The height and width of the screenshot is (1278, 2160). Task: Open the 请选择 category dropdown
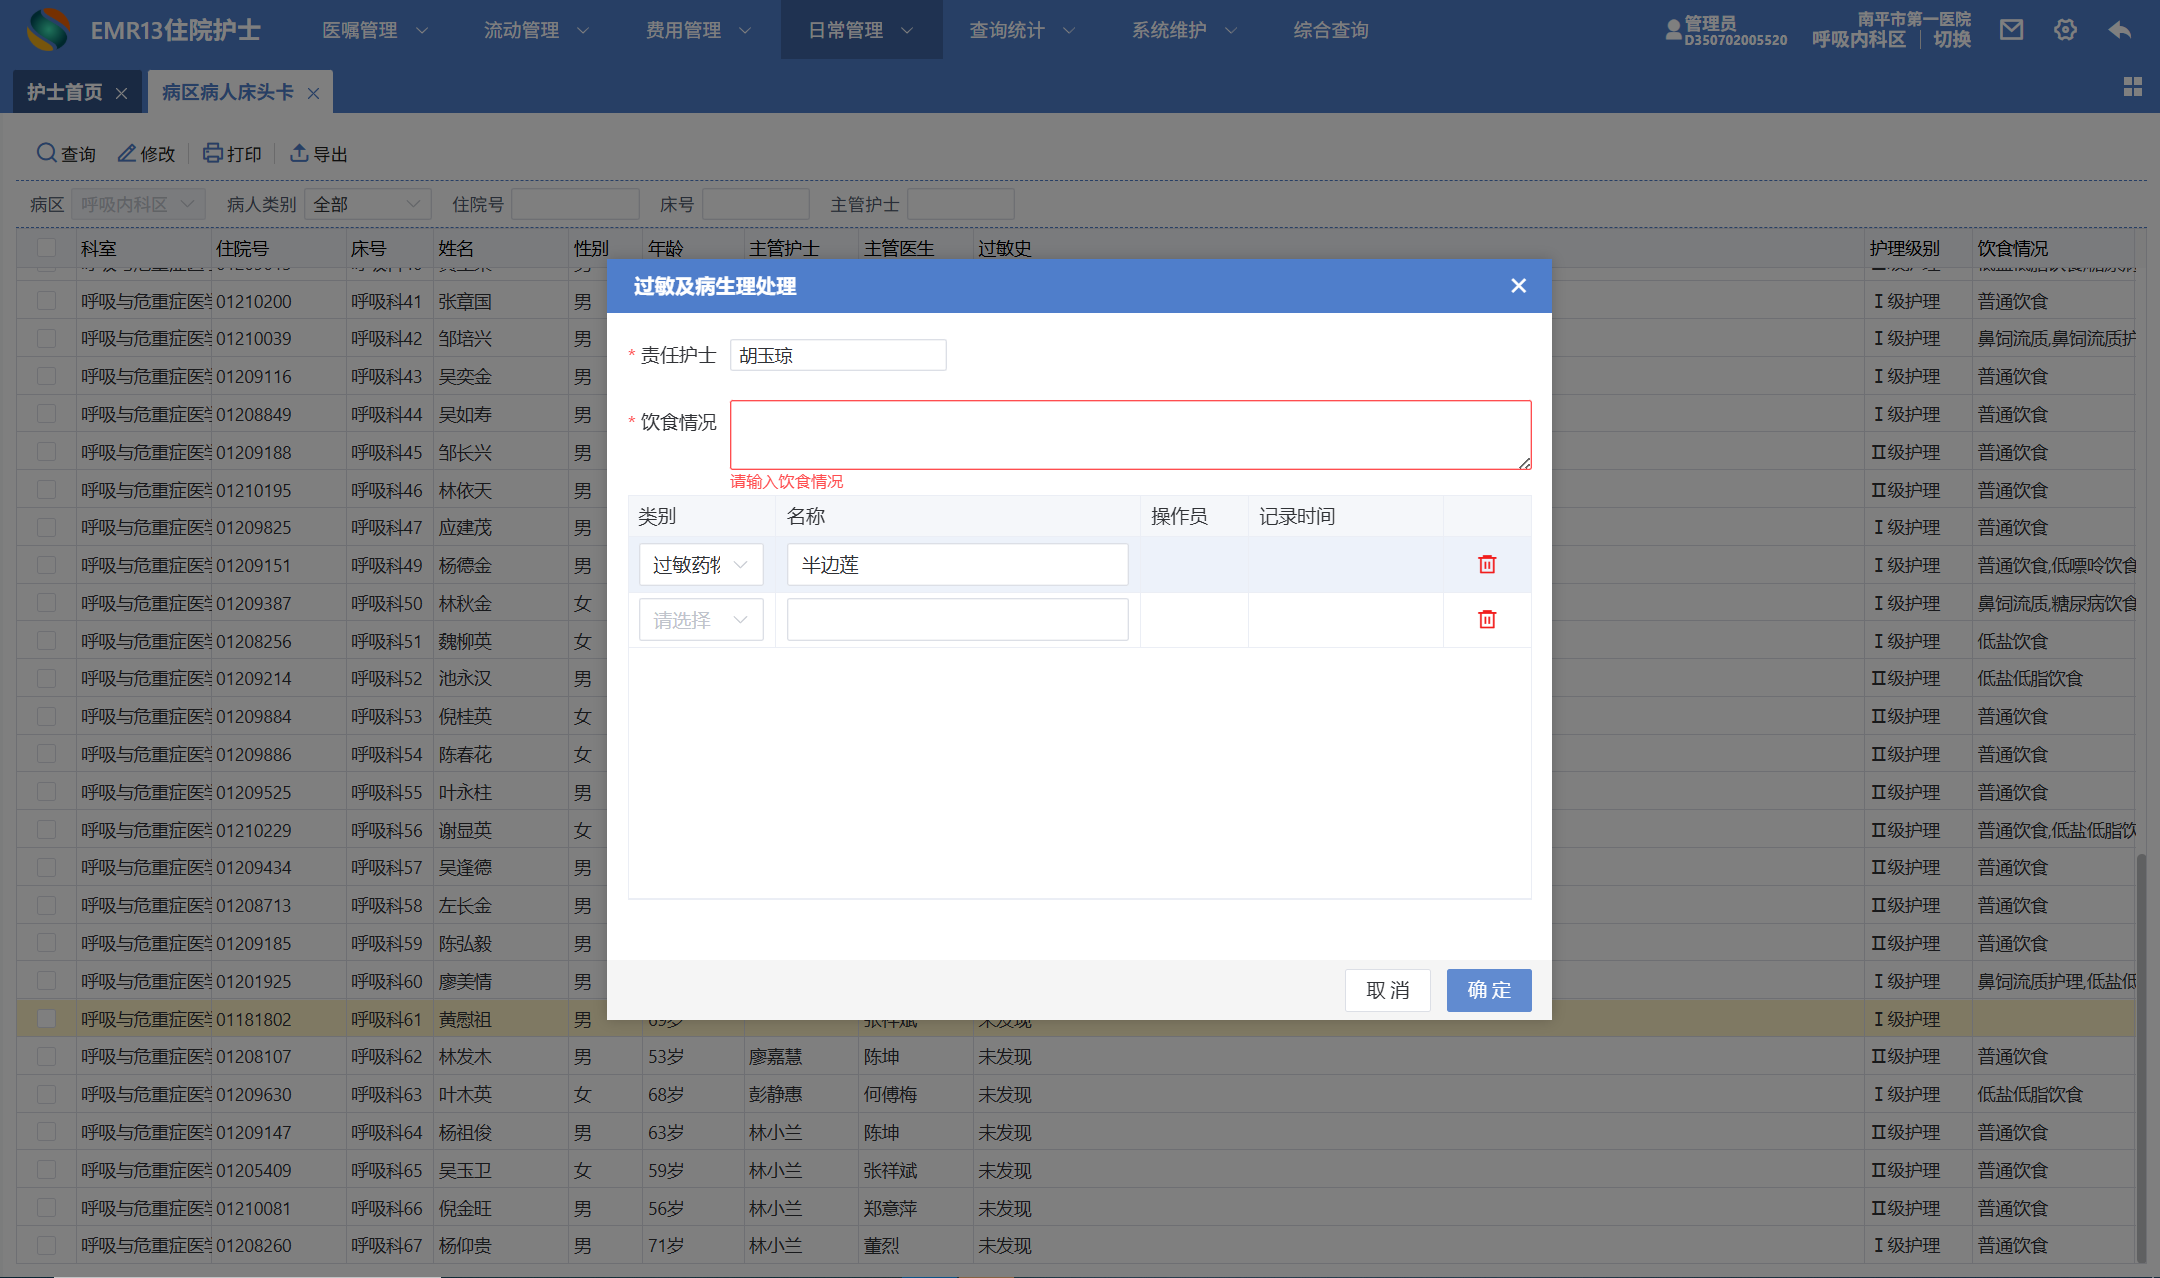tap(701, 620)
